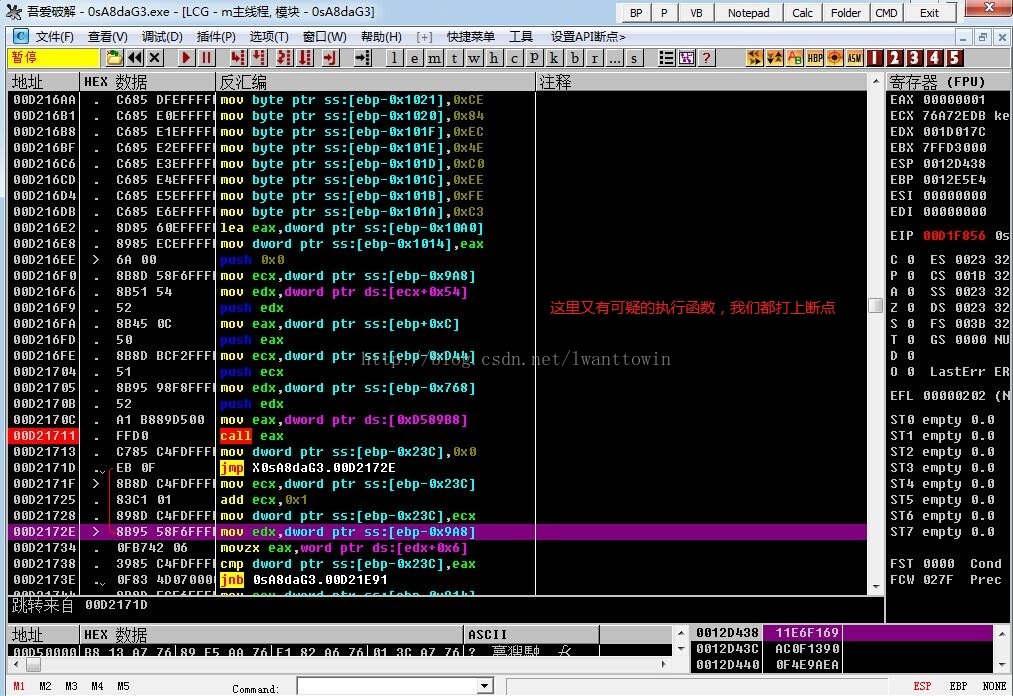
Task: Open threads window with the t button
Action: tap(454, 58)
